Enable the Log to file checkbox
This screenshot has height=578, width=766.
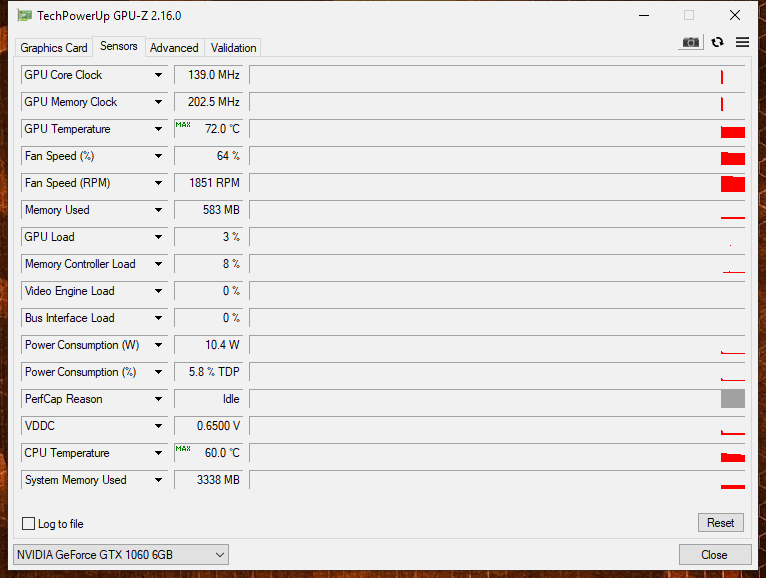click(x=28, y=524)
